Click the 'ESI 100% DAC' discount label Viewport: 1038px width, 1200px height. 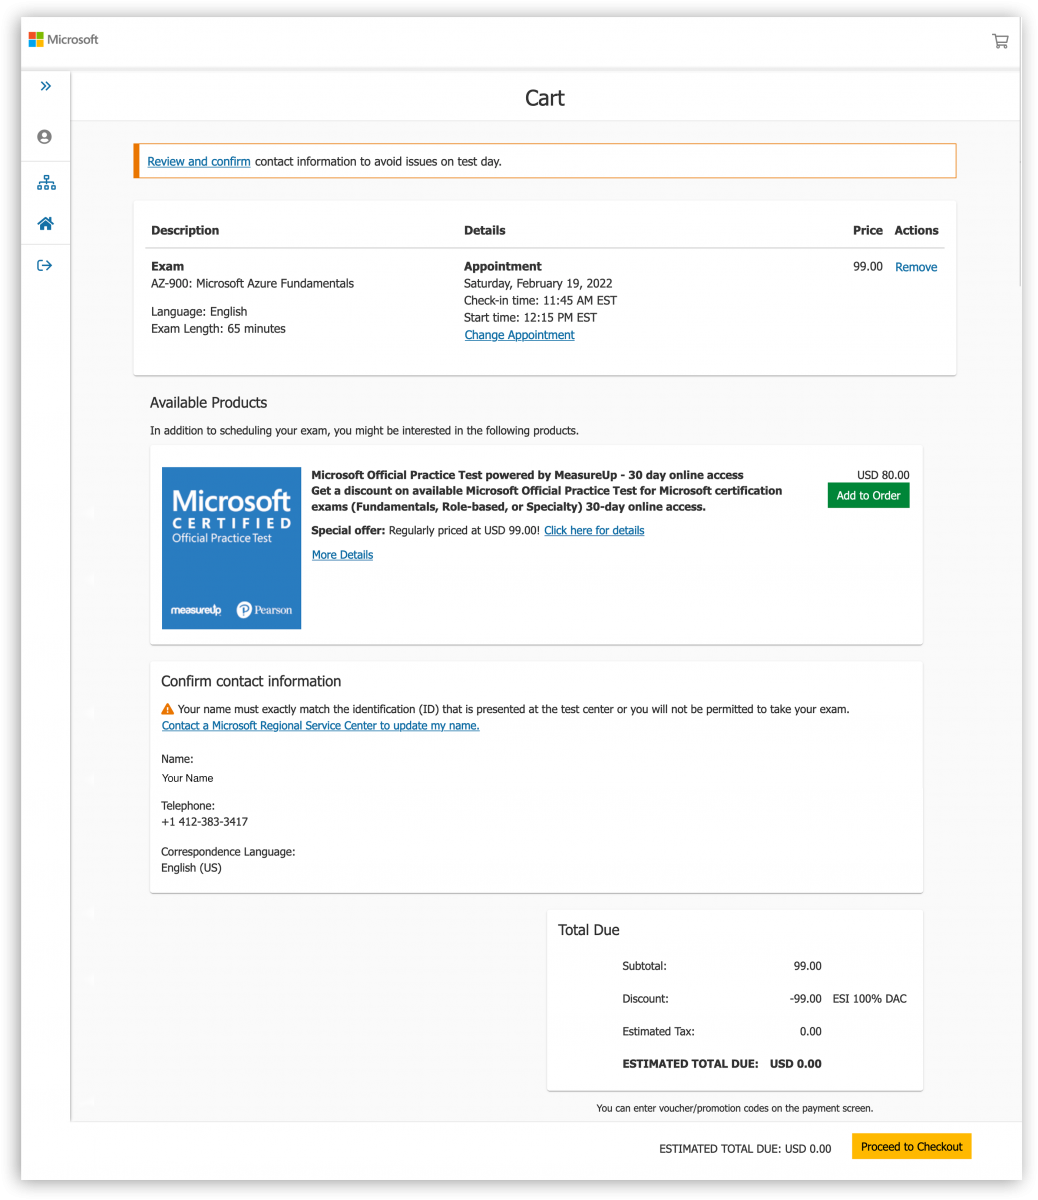[869, 999]
